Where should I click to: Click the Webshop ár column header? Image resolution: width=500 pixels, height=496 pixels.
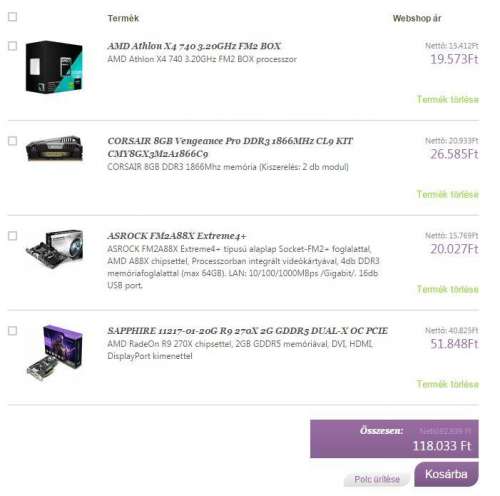(x=417, y=18)
